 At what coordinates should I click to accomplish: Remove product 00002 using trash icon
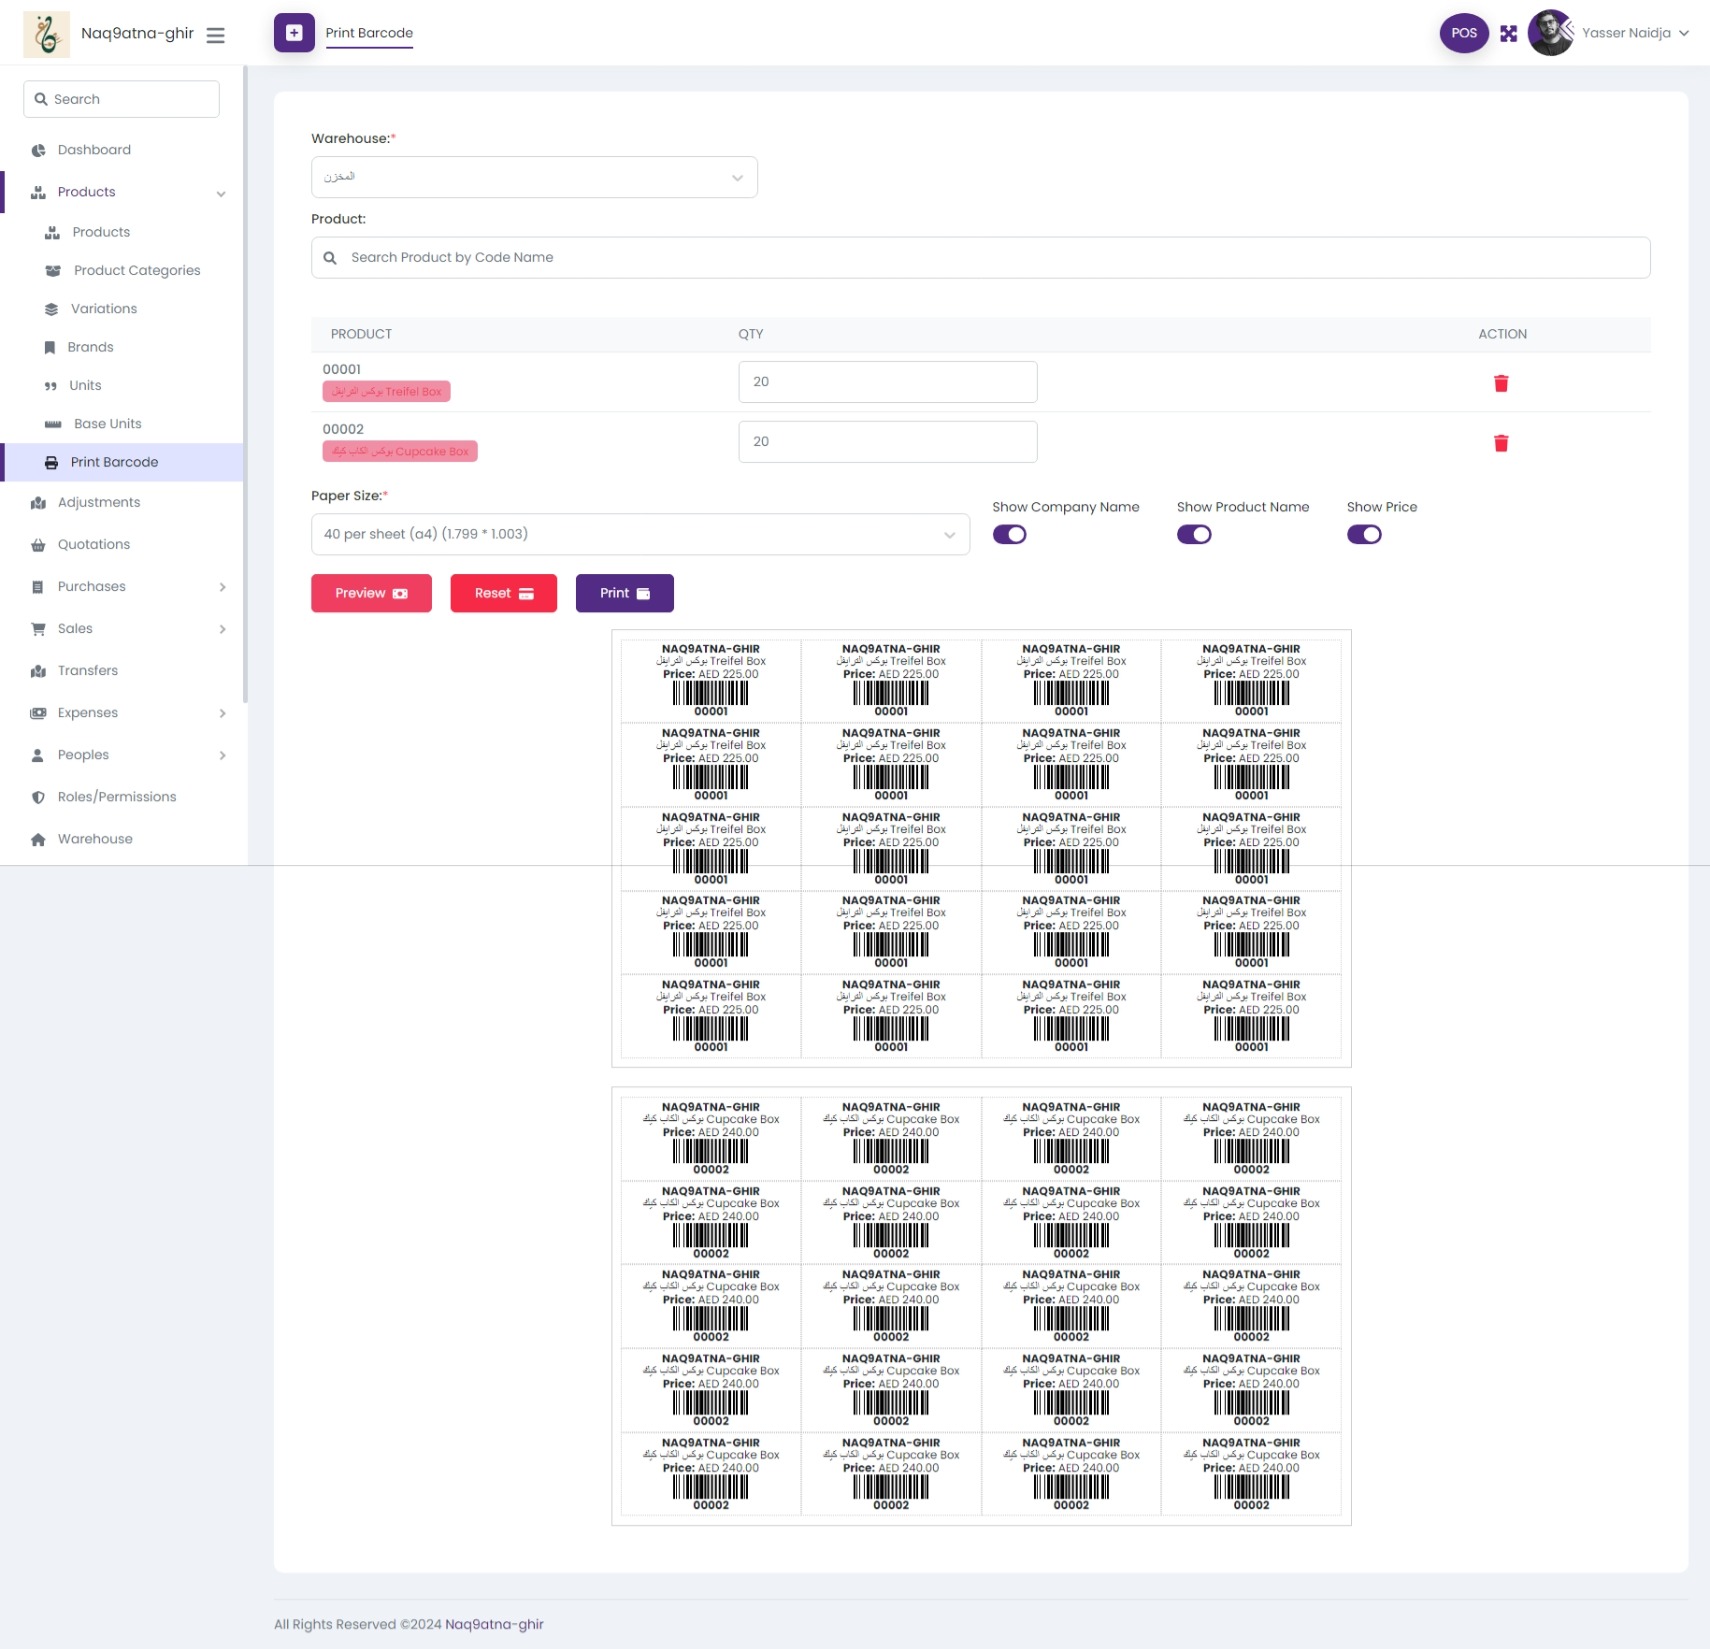pyautogui.click(x=1500, y=443)
